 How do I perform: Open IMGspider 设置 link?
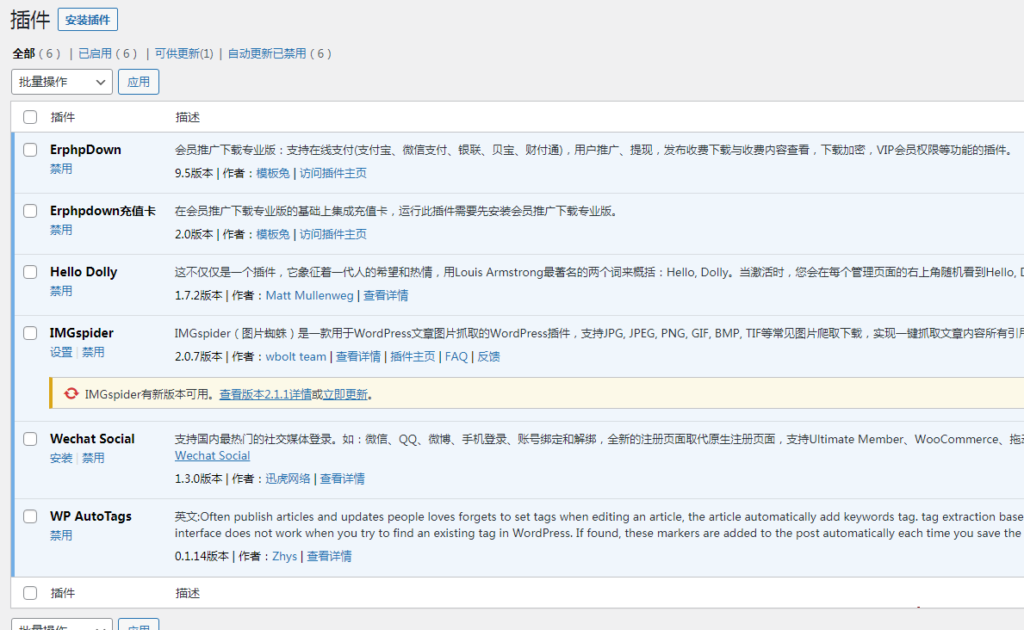61,352
